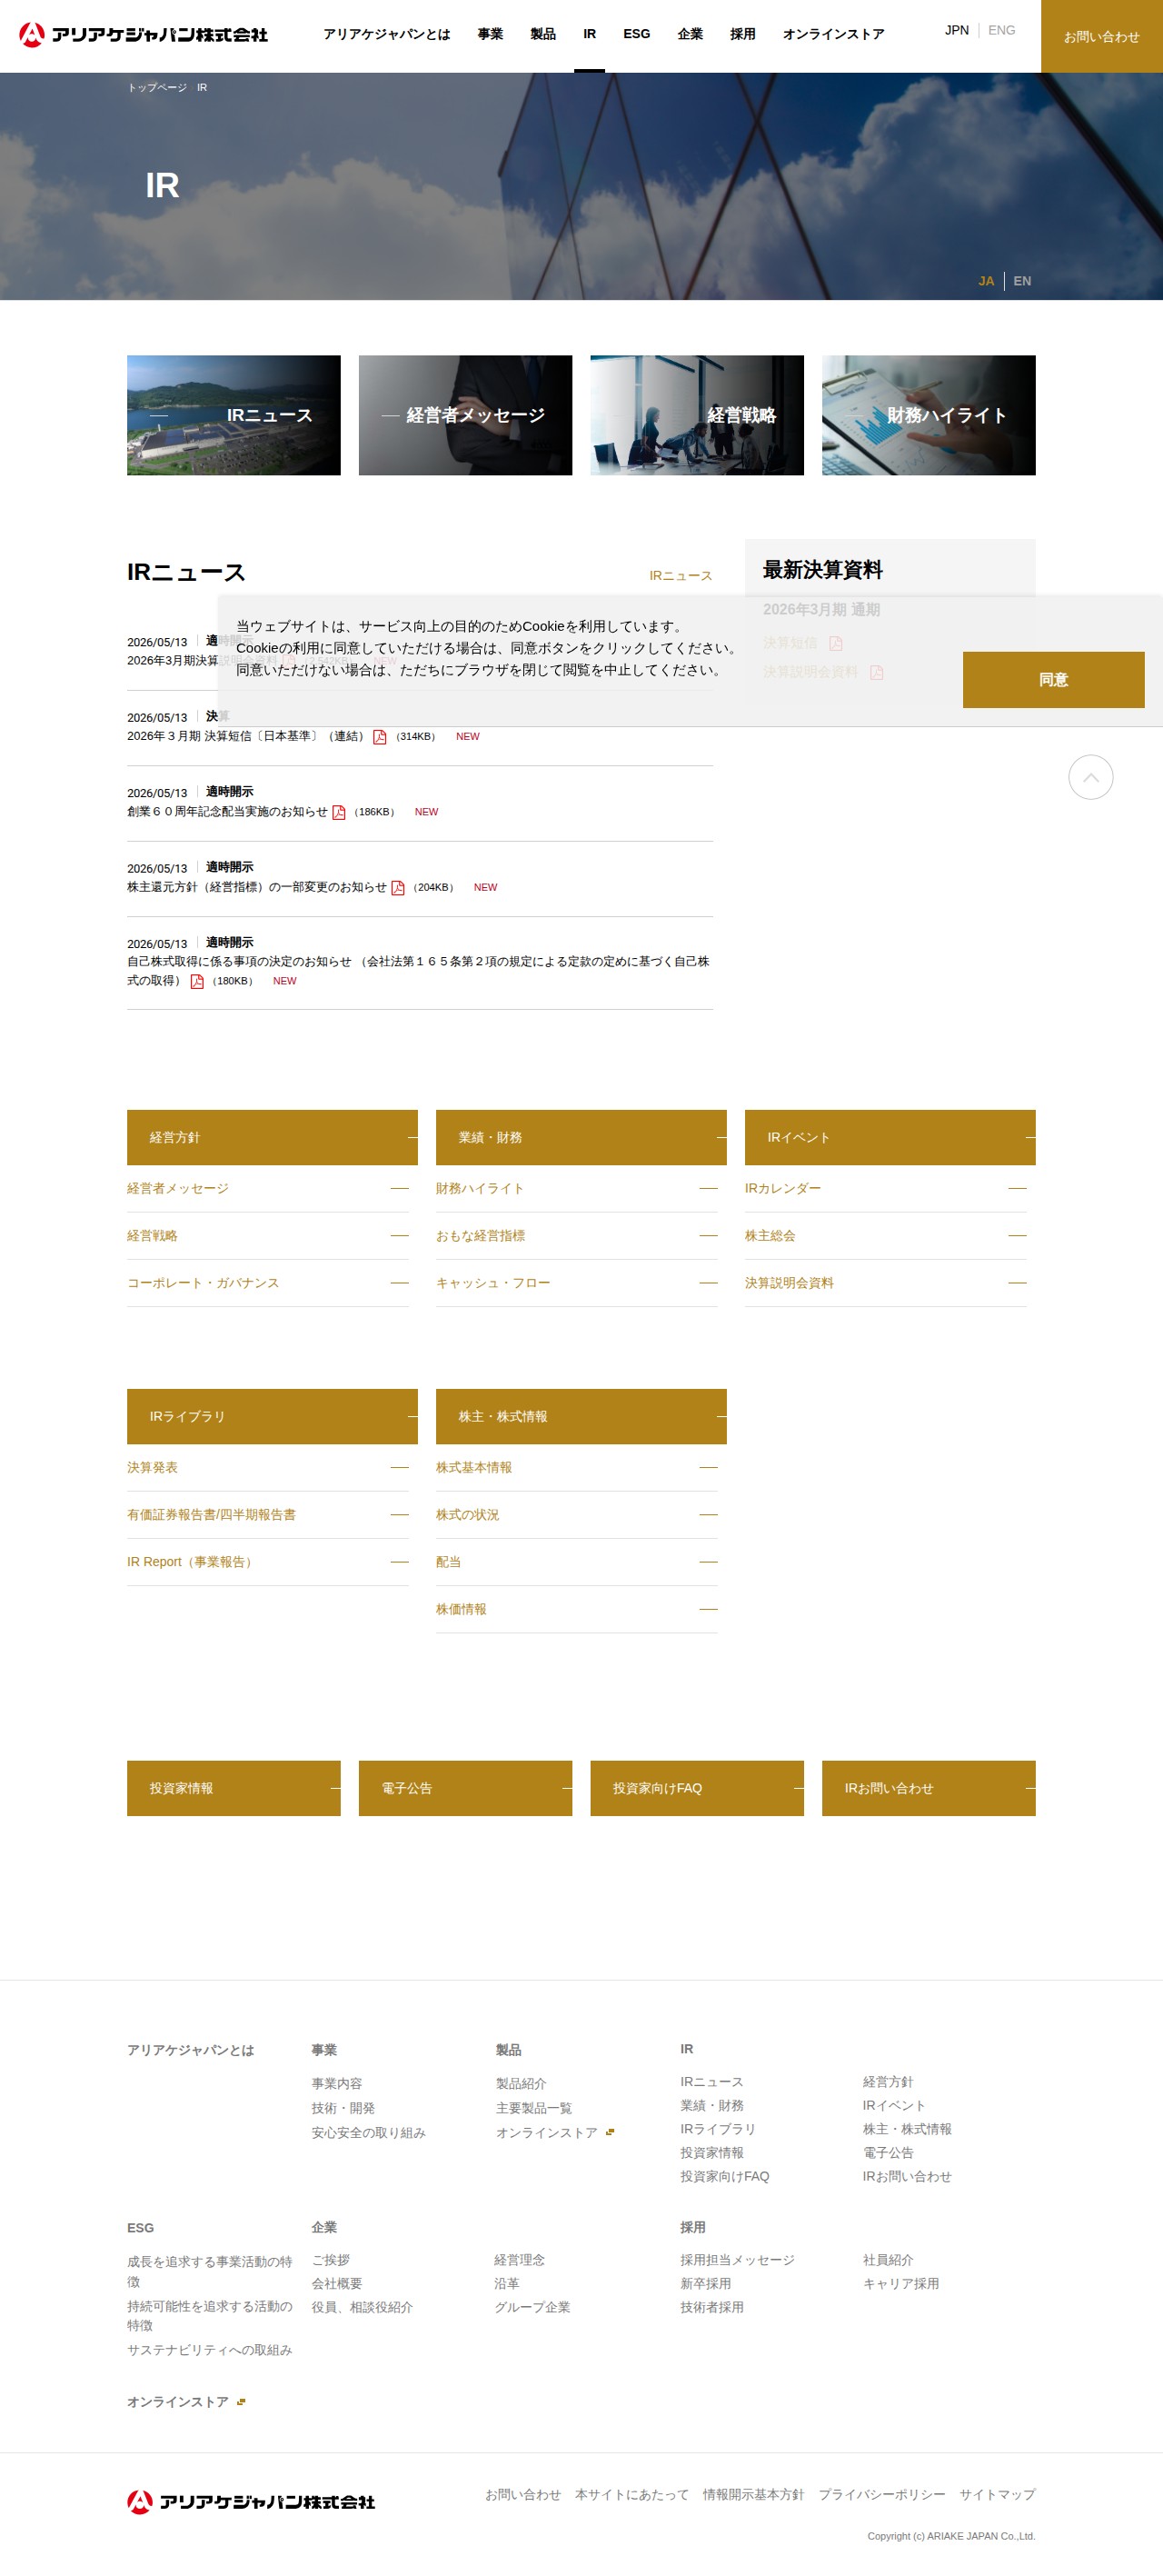Image resolution: width=1163 pixels, height=2576 pixels.
Task: Expand the IRイベント section header
Action: (x=890, y=1137)
